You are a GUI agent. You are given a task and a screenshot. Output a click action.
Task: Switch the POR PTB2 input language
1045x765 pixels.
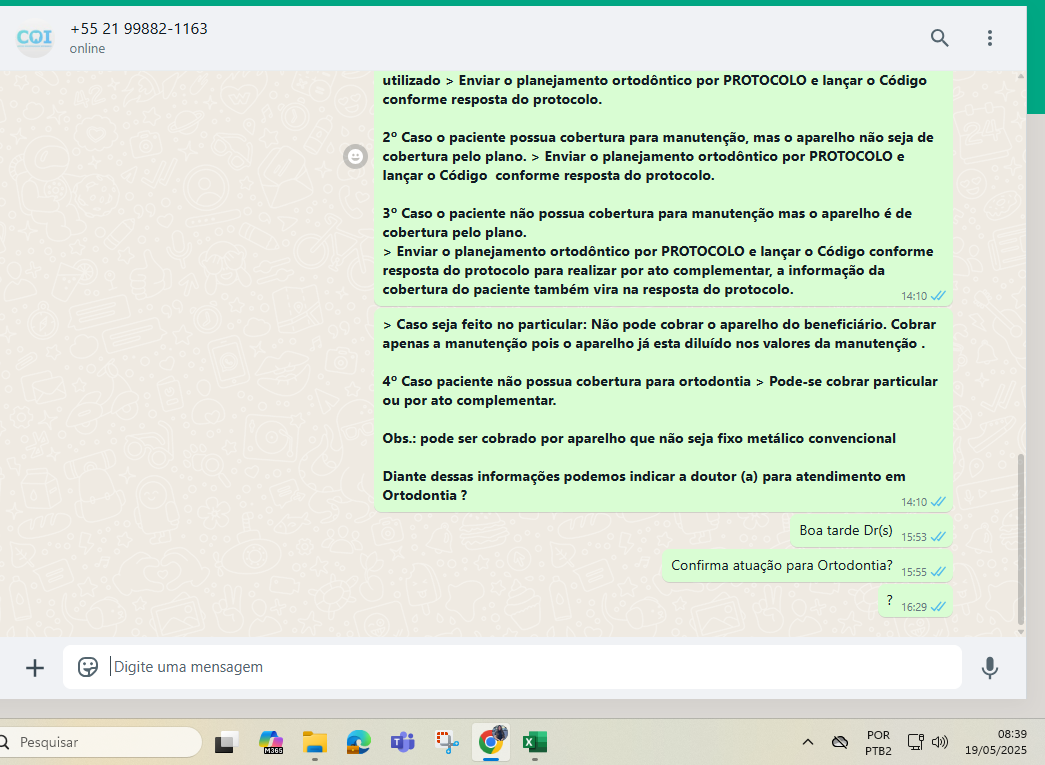click(878, 742)
